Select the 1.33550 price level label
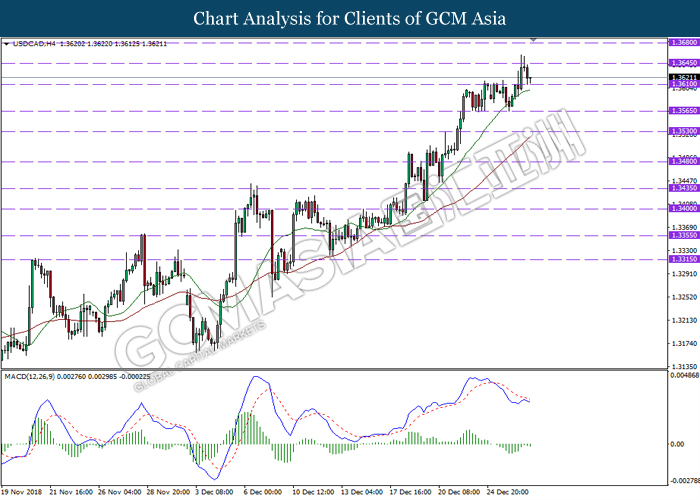This screenshot has width=700, height=500. (x=683, y=235)
